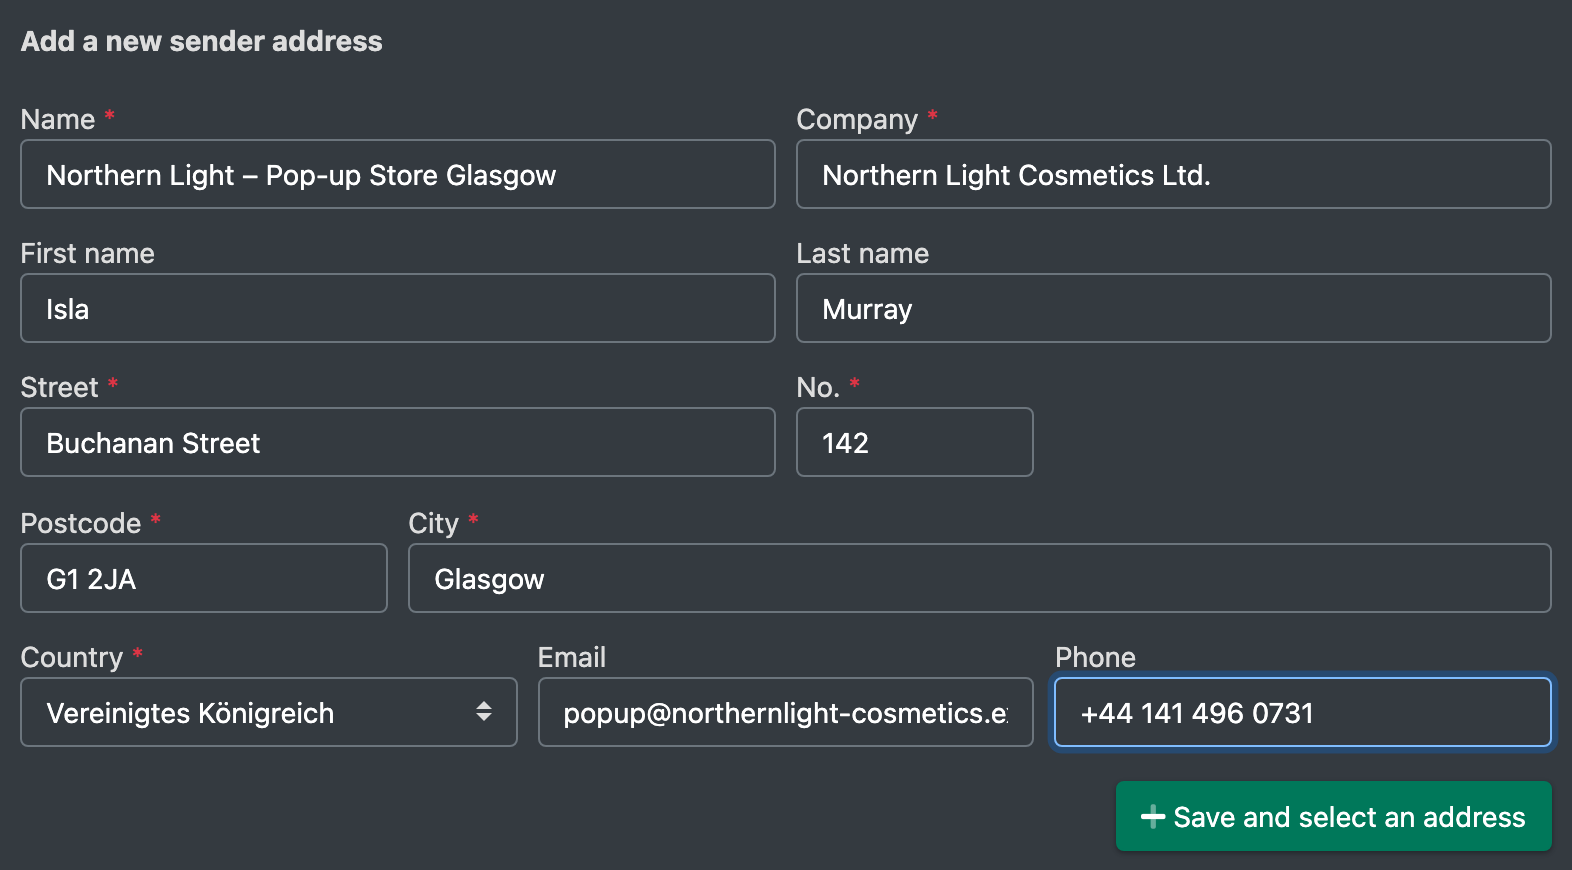
Task: Open the Country dropdown Vereinigtes Königreich
Action: [x=269, y=712]
